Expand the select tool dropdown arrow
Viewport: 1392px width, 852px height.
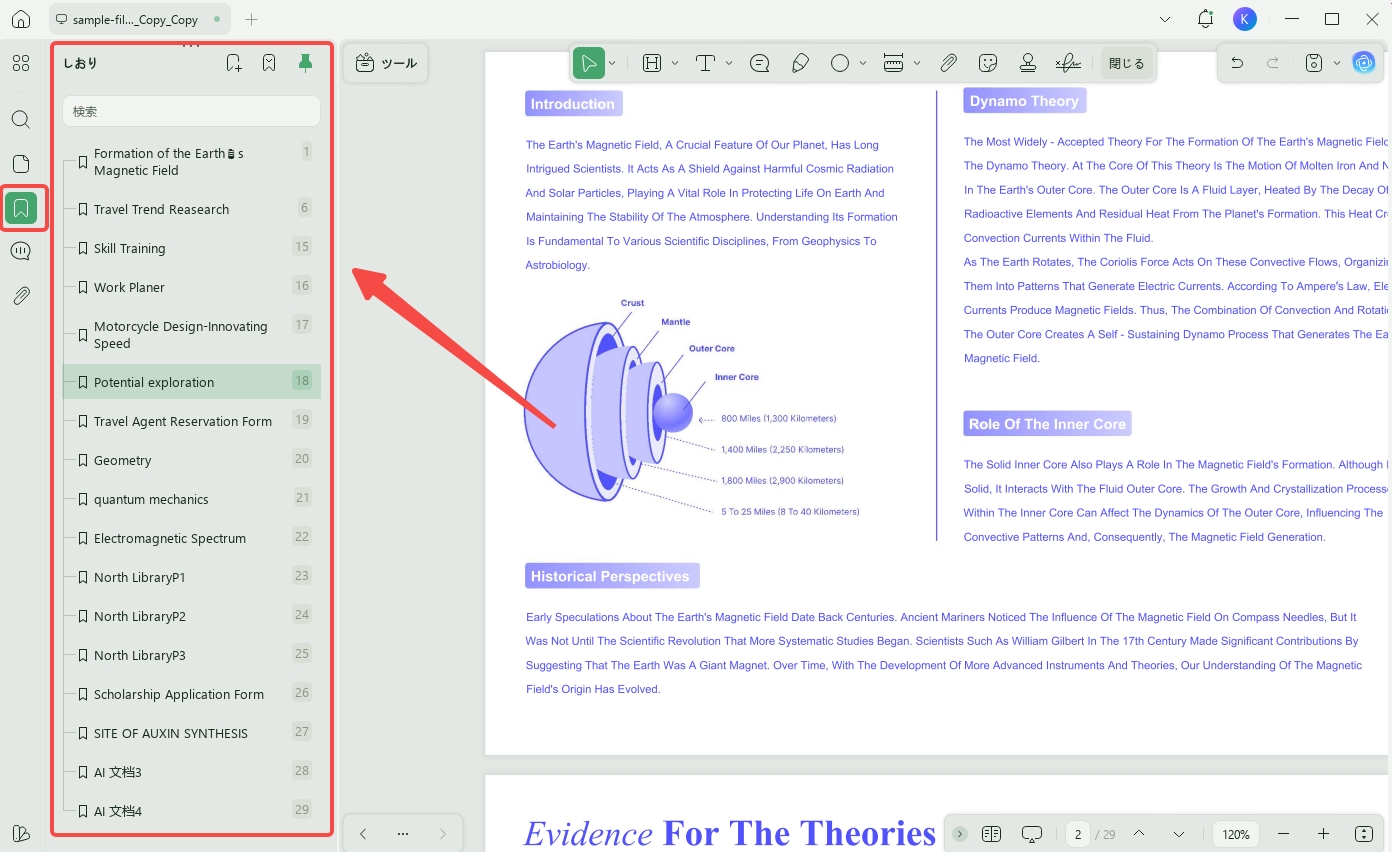coord(612,63)
